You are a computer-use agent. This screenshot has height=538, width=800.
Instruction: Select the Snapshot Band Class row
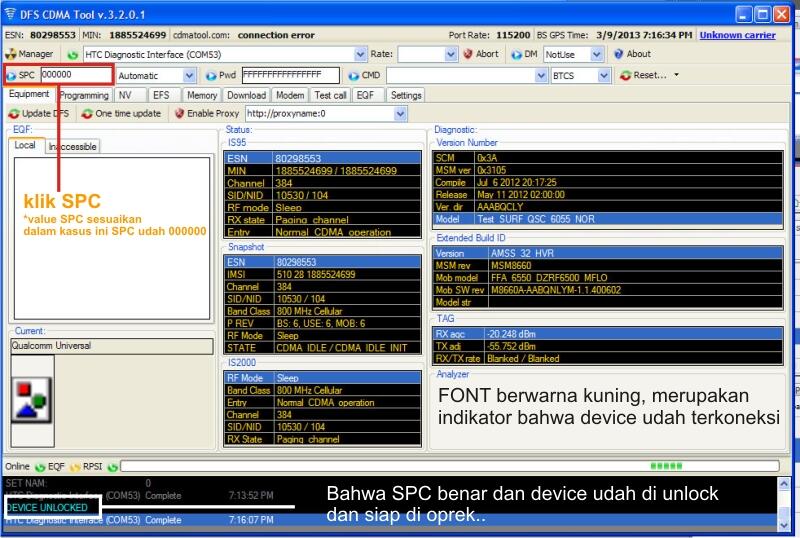(x=323, y=311)
